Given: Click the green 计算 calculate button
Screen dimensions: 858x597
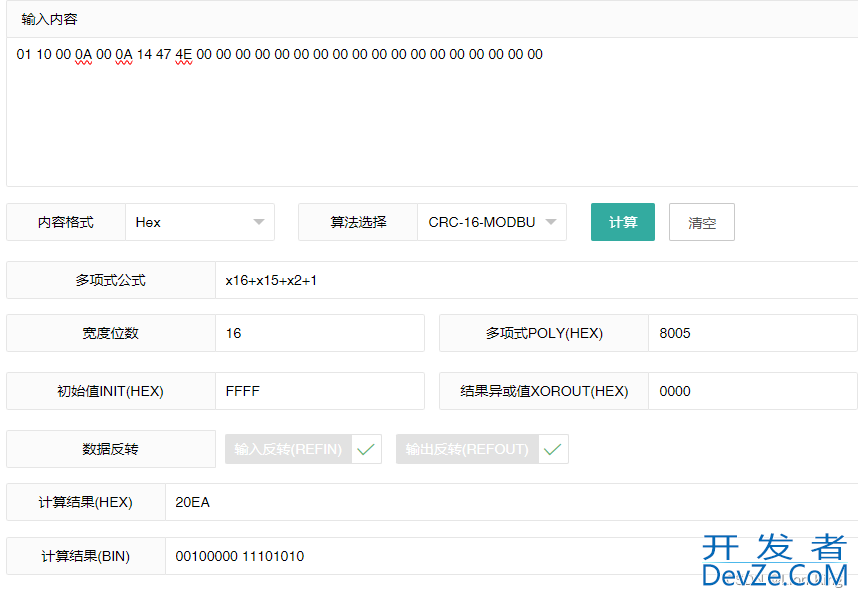Looking at the screenshot, I should (x=623, y=222).
